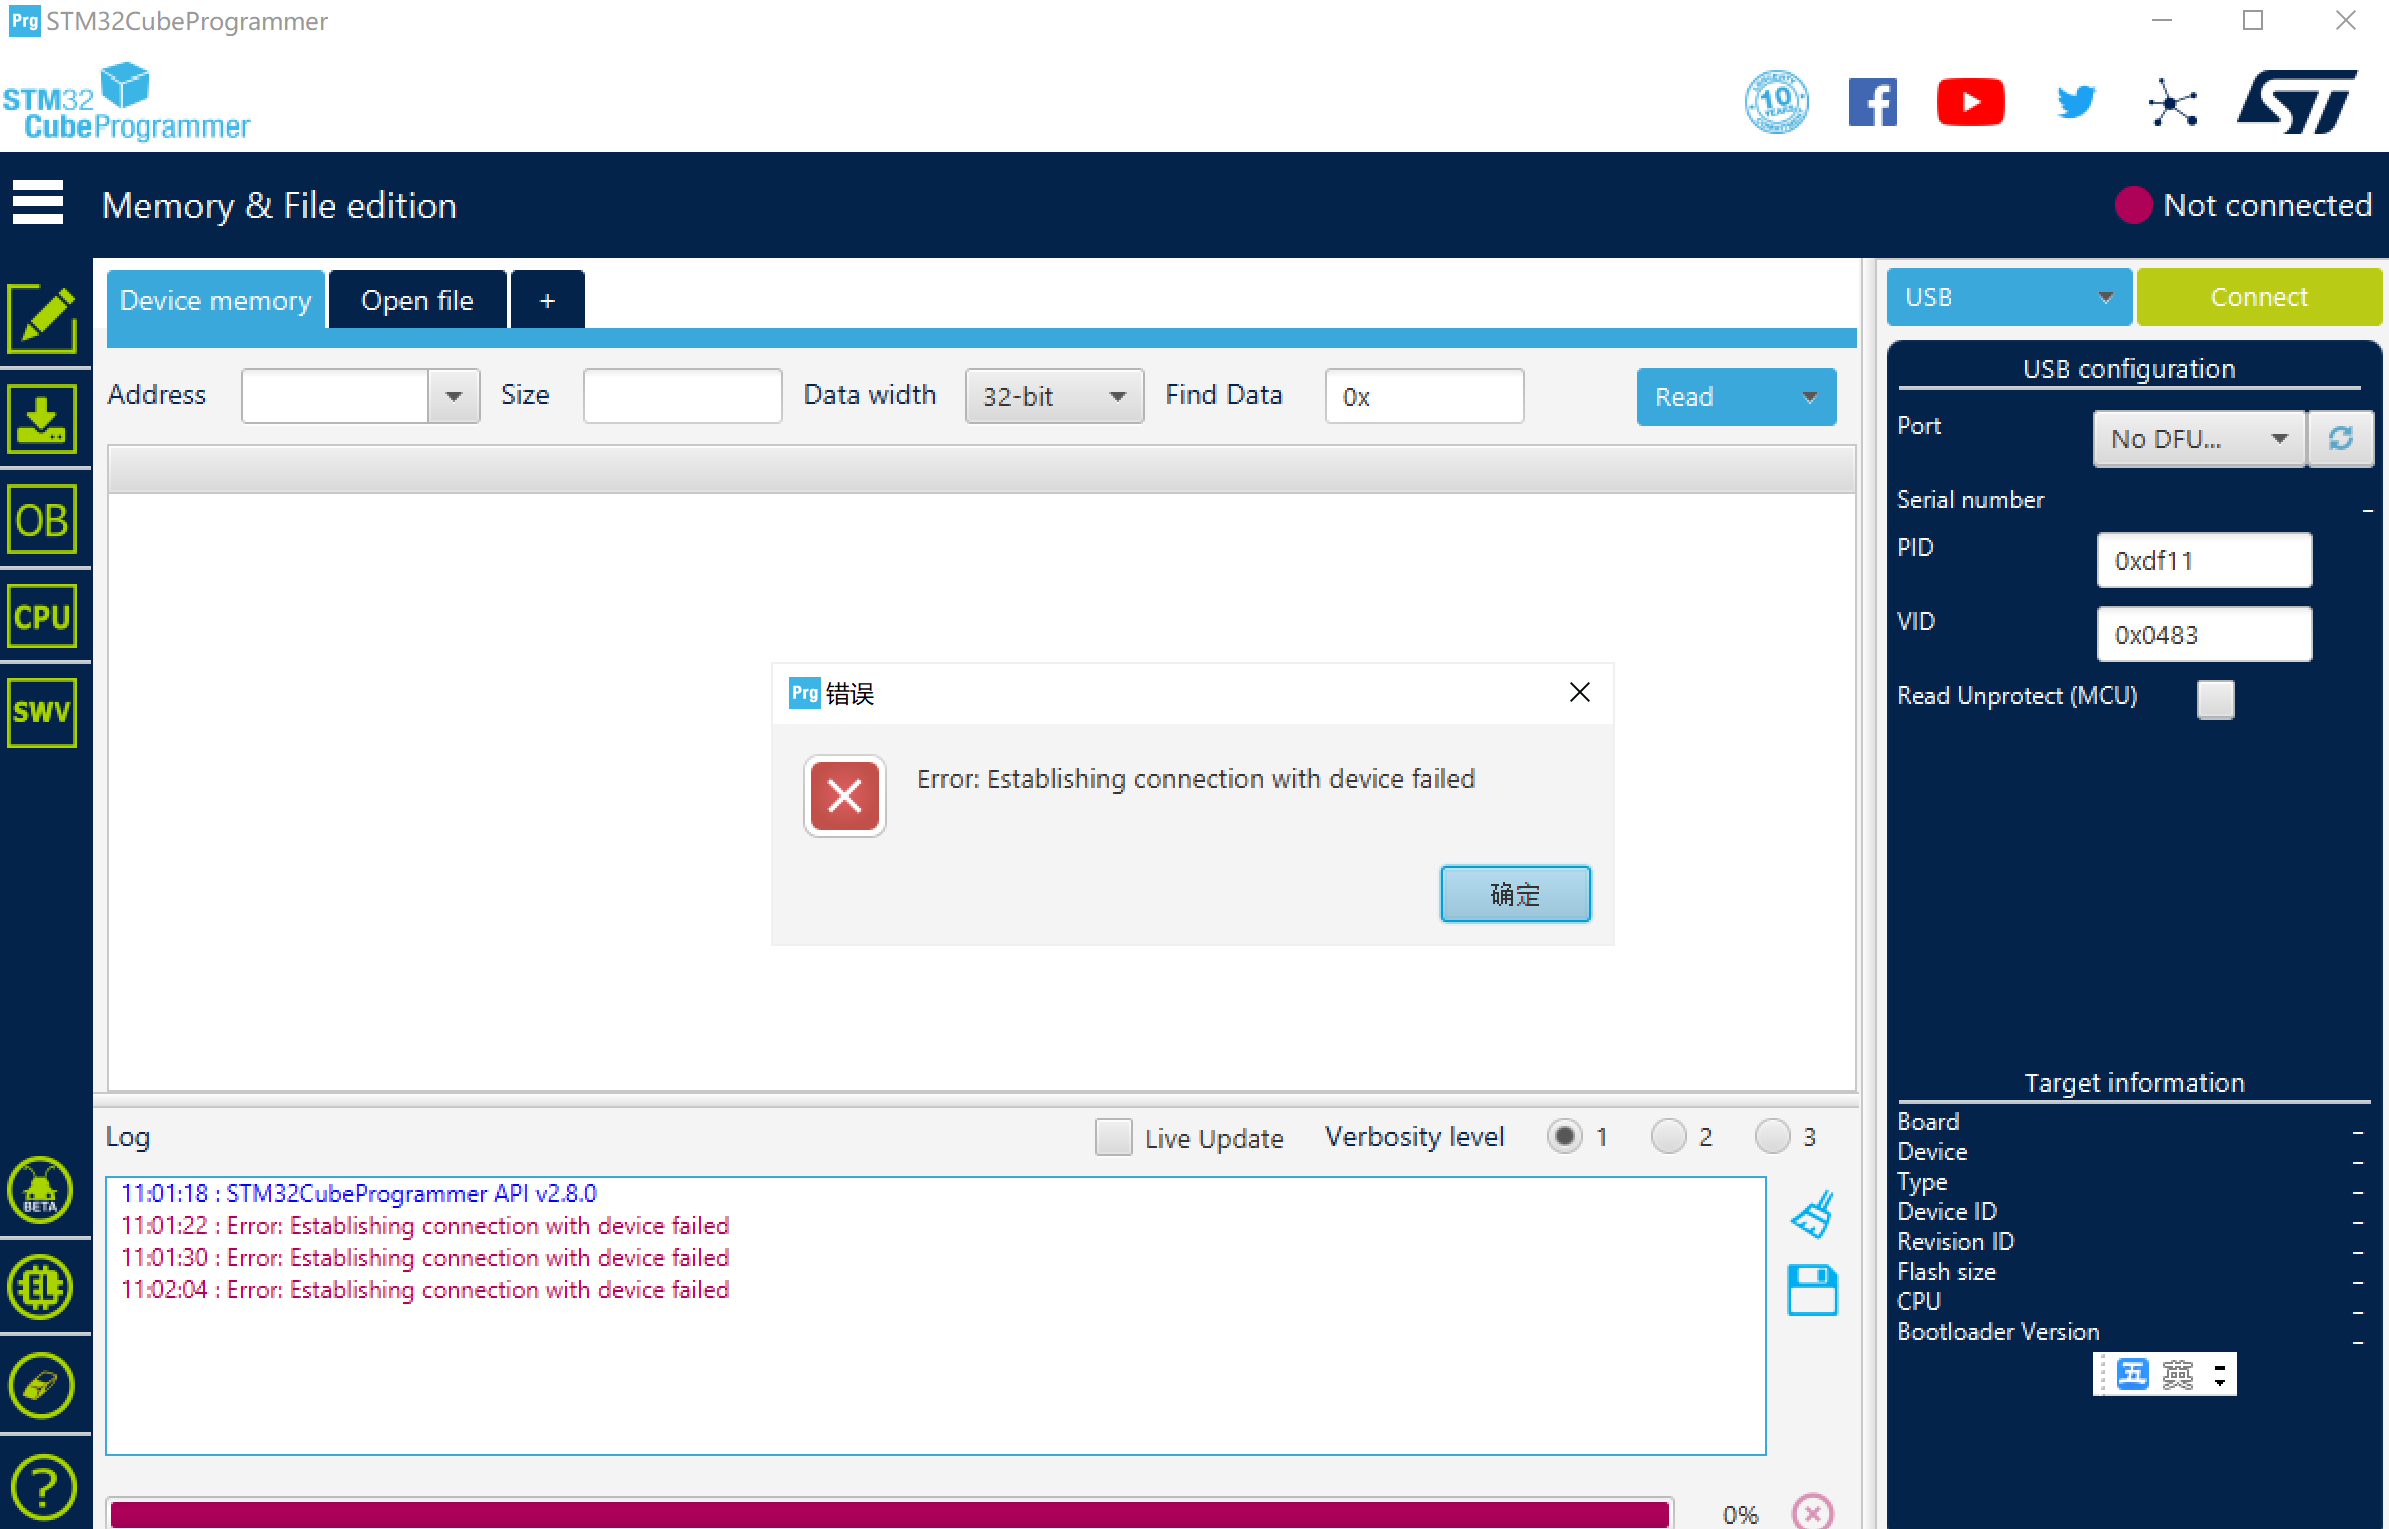Refresh the USB port list
This screenshot has width=2389, height=1529.
click(2341, 438)
